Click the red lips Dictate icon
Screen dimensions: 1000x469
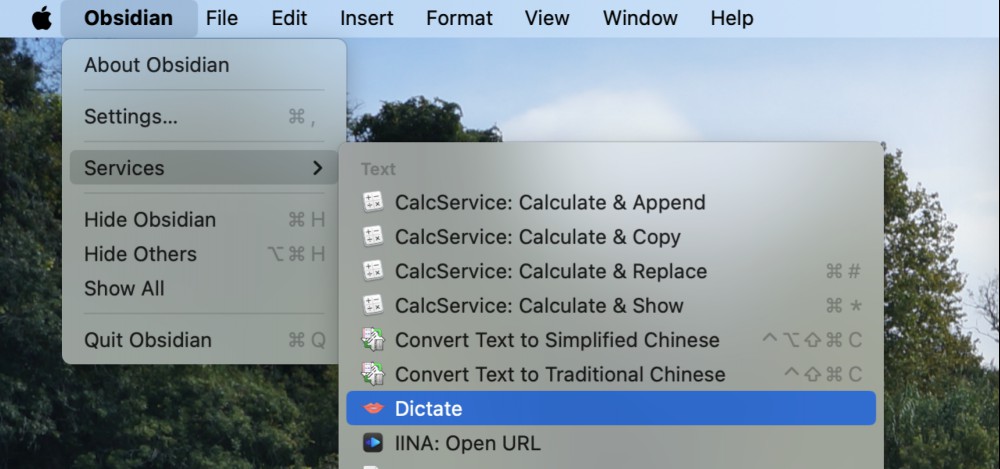click(373, 408)
